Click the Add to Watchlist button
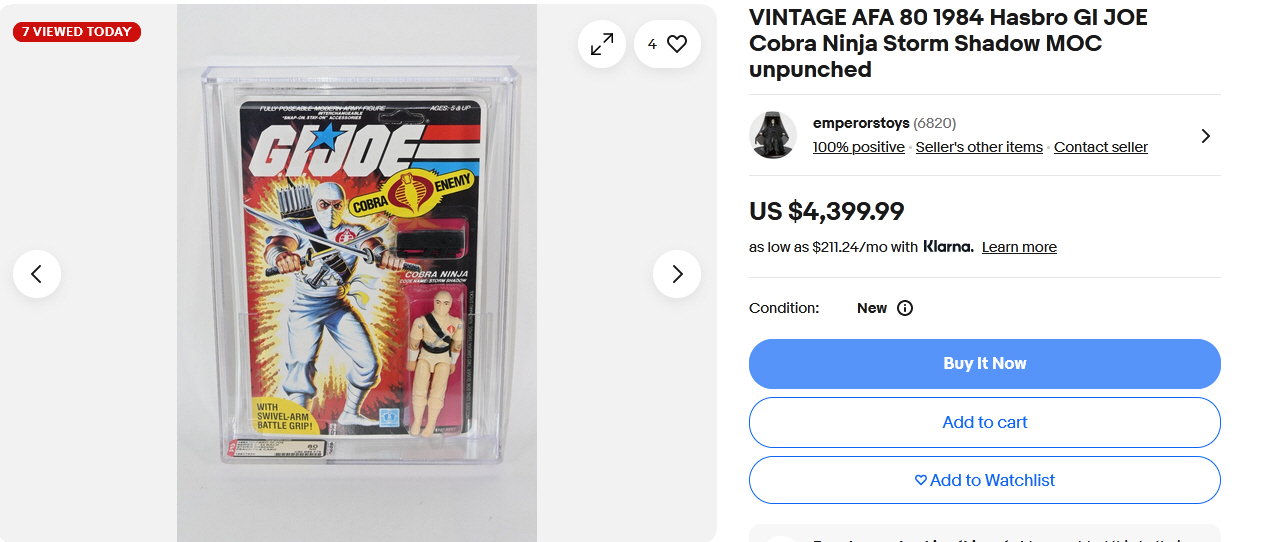The height and width of the screenshot is (542, 1267). pos(985,480)
